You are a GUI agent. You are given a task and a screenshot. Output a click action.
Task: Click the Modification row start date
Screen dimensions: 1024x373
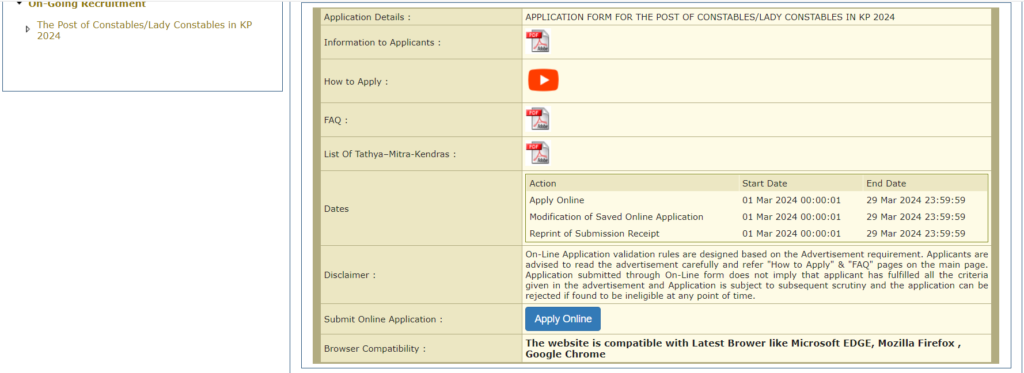click(x=792, y=217)
